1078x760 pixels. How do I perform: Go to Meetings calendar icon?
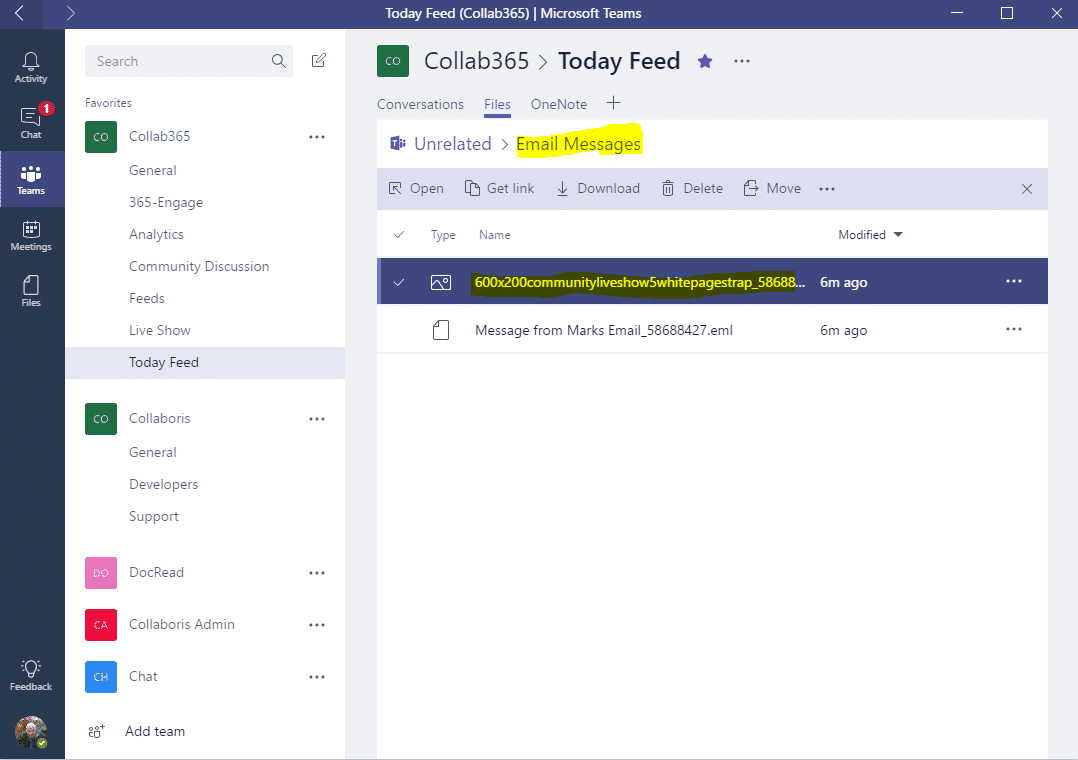tap(31, 235)
